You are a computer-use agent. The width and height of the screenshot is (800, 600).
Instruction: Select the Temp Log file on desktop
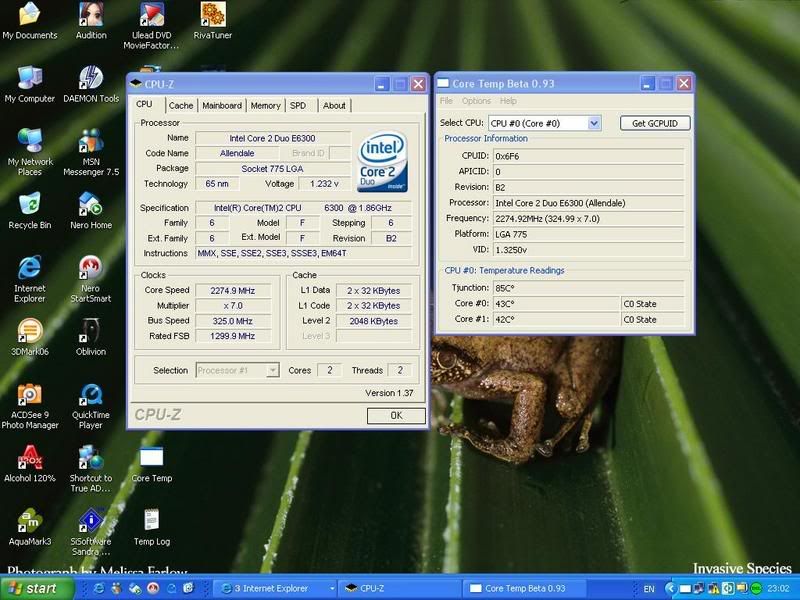pyautogui.click(x=152, y=527)
